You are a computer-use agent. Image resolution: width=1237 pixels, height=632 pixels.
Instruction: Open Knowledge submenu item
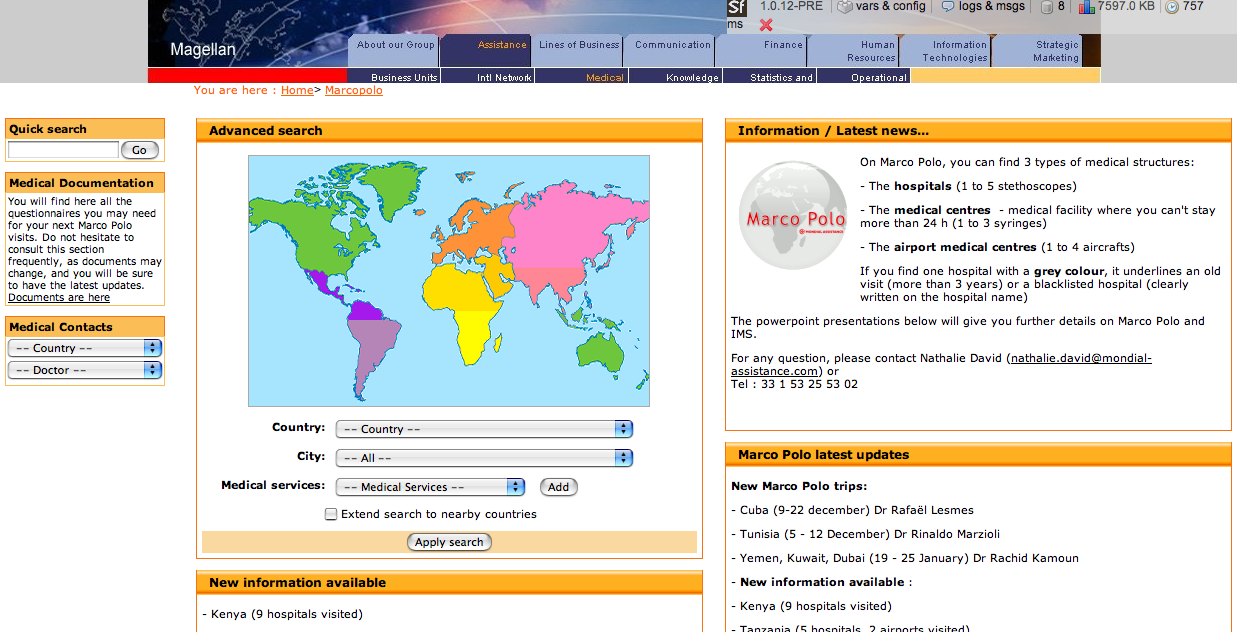coord(675,76)
